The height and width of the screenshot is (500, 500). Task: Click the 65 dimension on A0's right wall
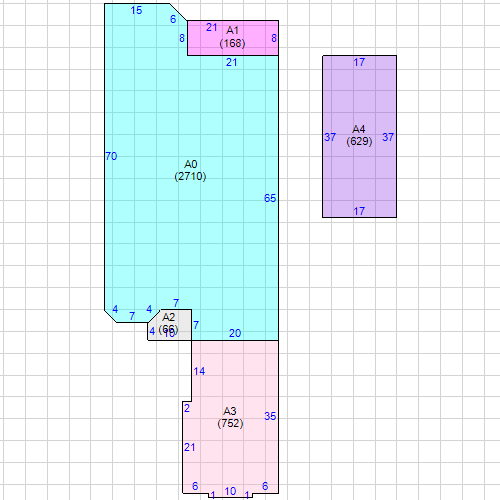pyautogui.click(x=270, y=198)
